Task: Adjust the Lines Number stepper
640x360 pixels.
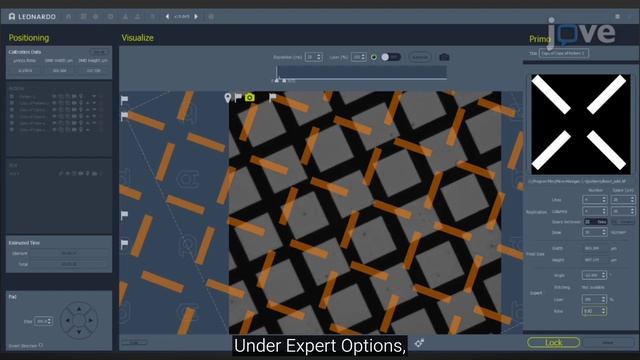Action: click(x=594, y=200)
